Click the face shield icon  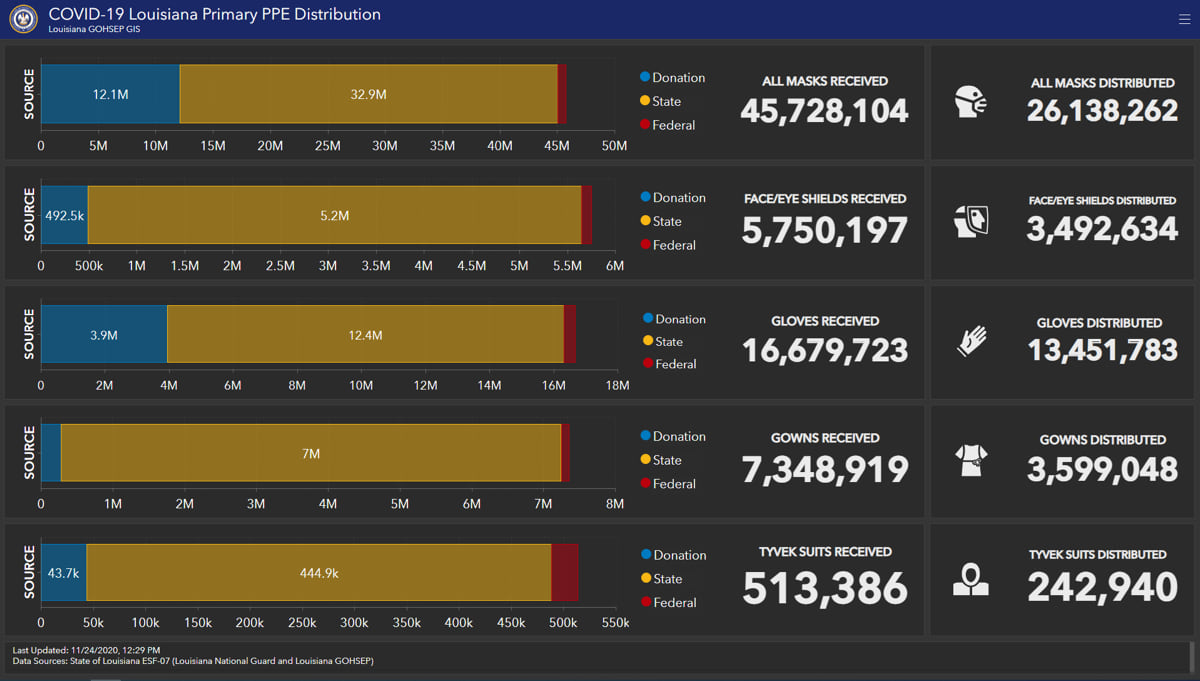tap(971, 220)
